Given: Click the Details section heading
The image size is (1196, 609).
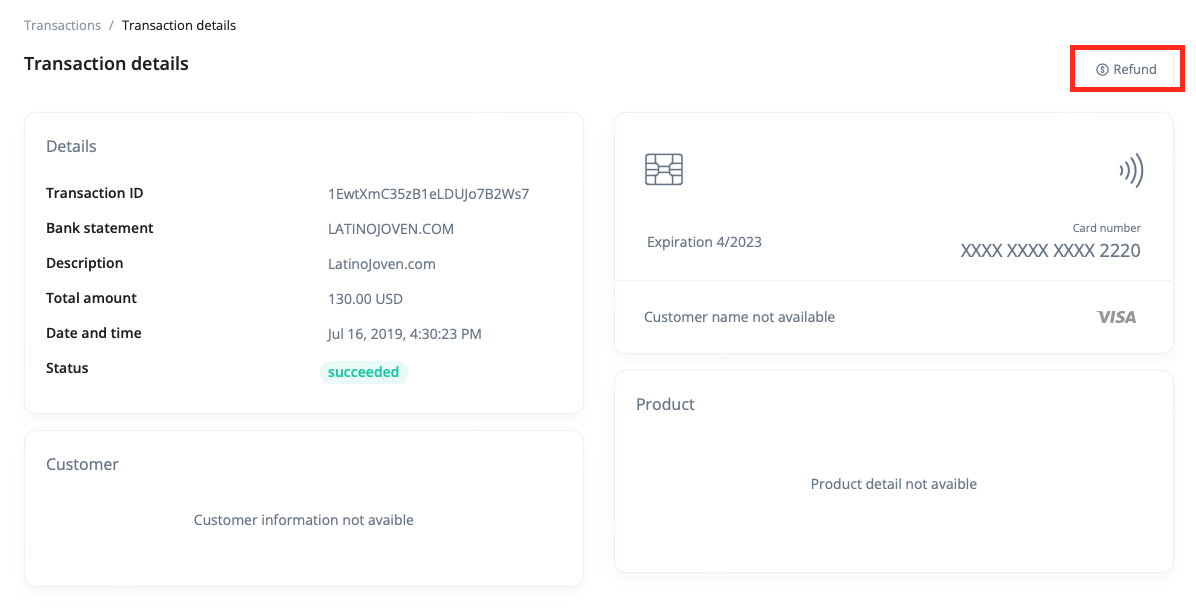Looking at the screenshot, I should pos(71,146).
